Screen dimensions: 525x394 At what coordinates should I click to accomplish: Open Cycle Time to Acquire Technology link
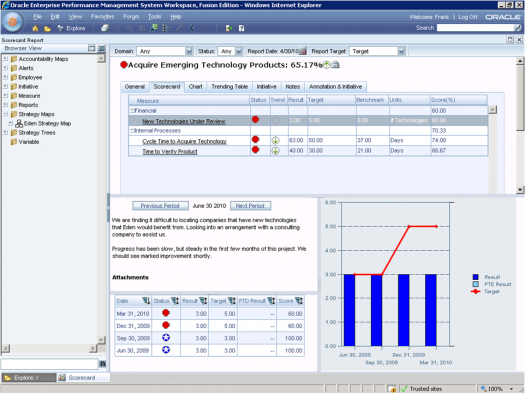coord(184,141)
